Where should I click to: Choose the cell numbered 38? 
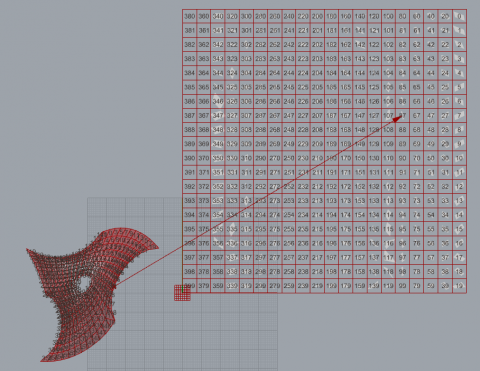[x=445, y=271]
